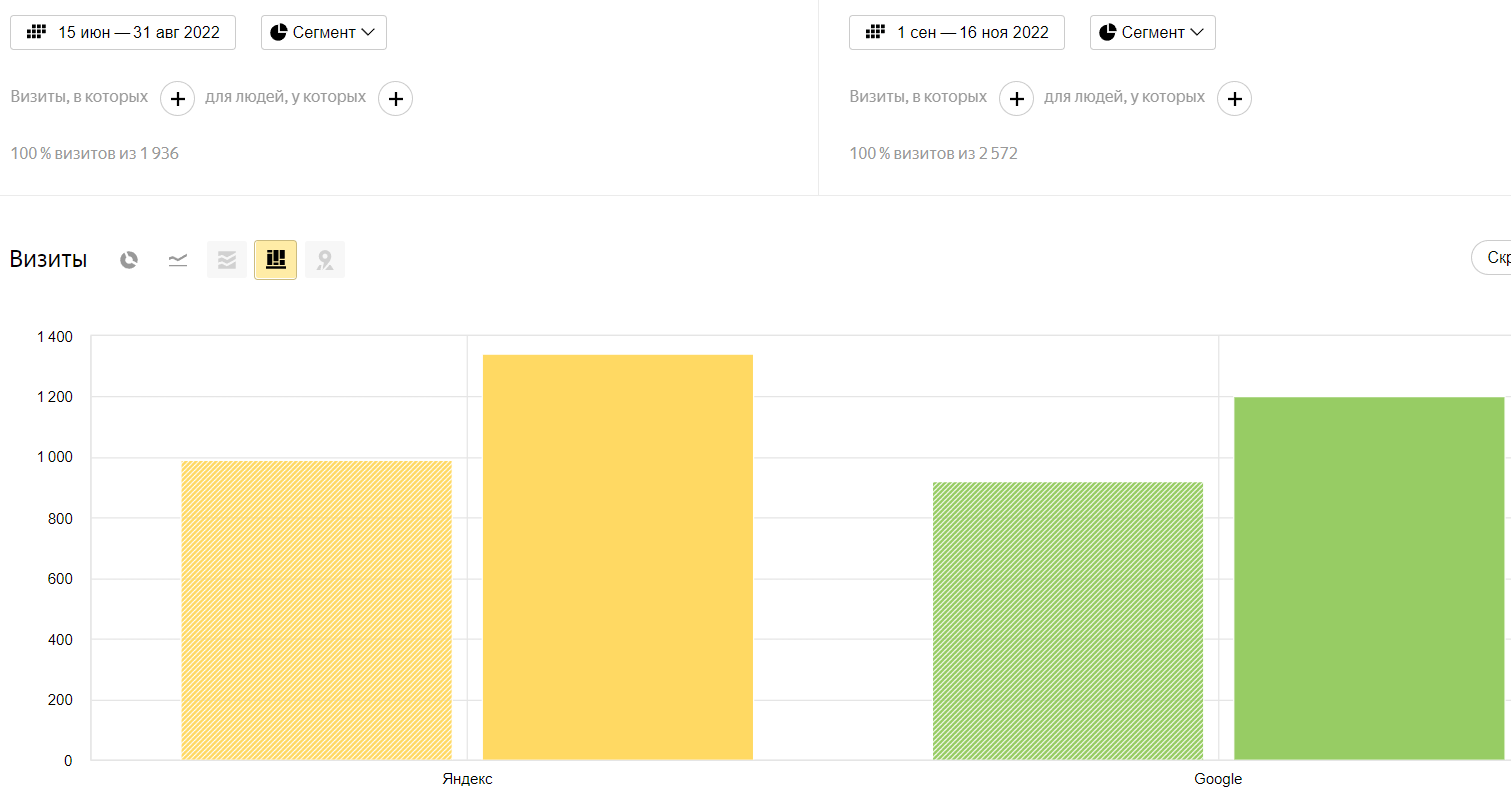1511x804 pixels.
Task: Select the bar chart view
Action: point(276,260)
